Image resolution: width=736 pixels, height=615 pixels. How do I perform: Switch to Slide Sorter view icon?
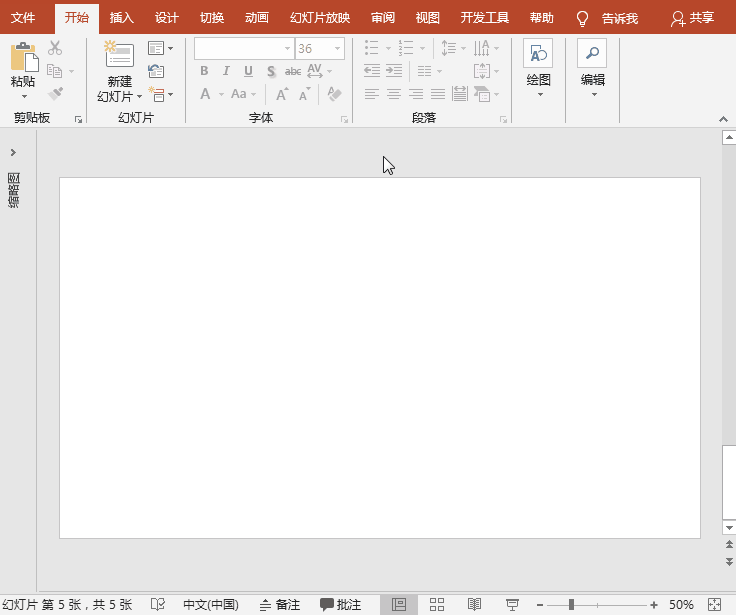click(437, 604)
